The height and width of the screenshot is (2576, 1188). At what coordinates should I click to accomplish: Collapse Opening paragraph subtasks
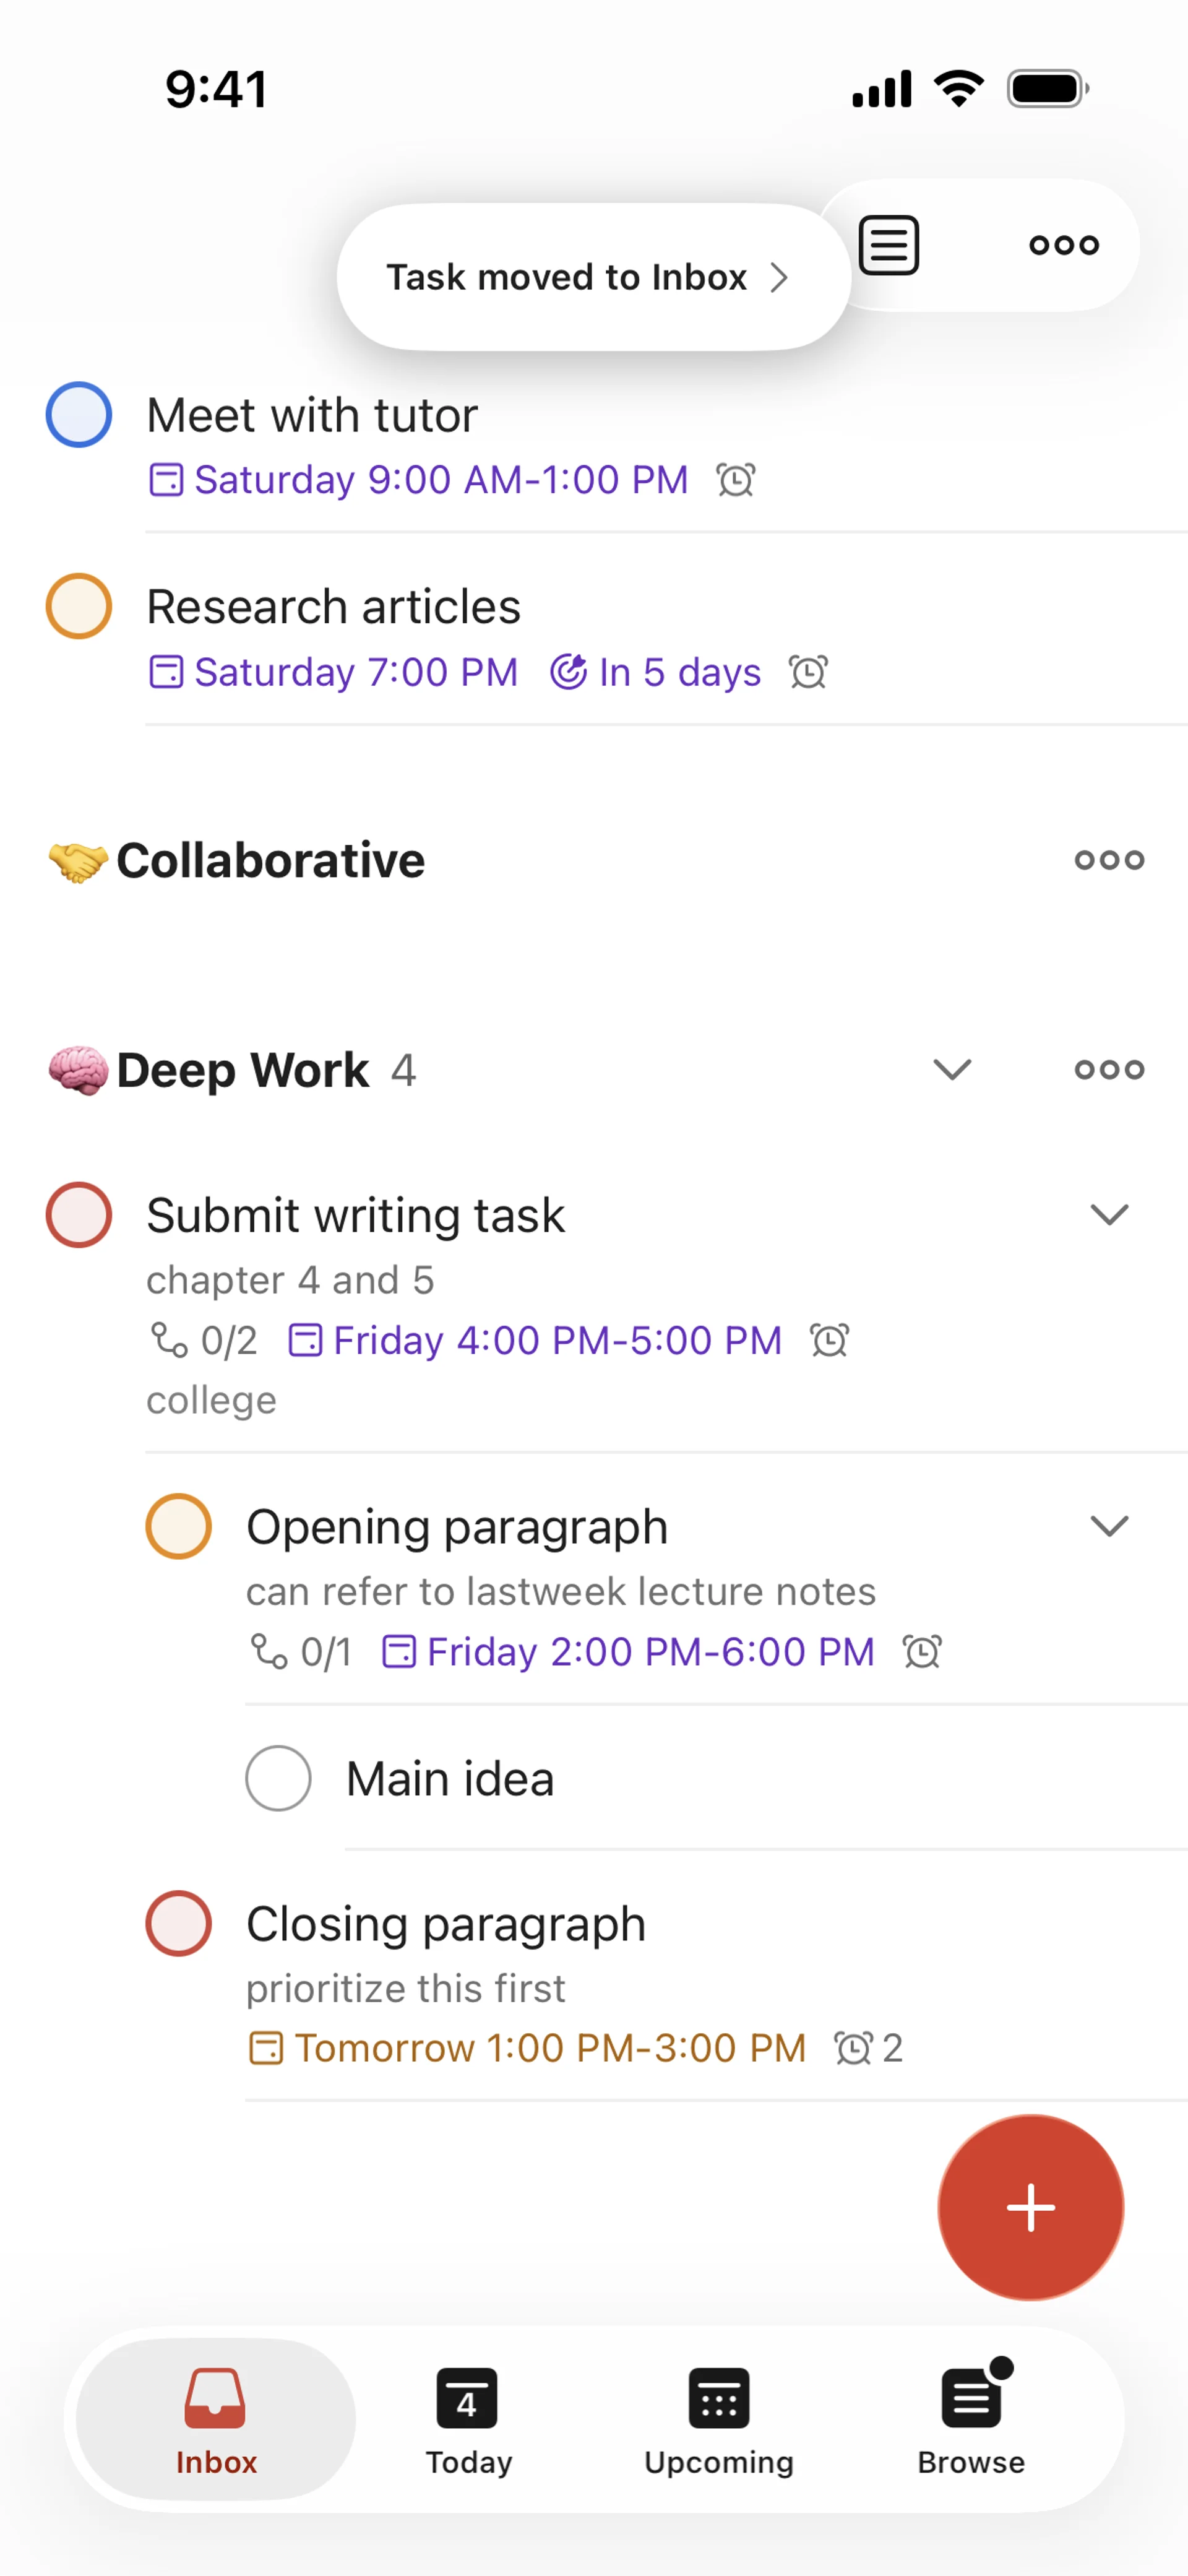click(1109, 1526)
